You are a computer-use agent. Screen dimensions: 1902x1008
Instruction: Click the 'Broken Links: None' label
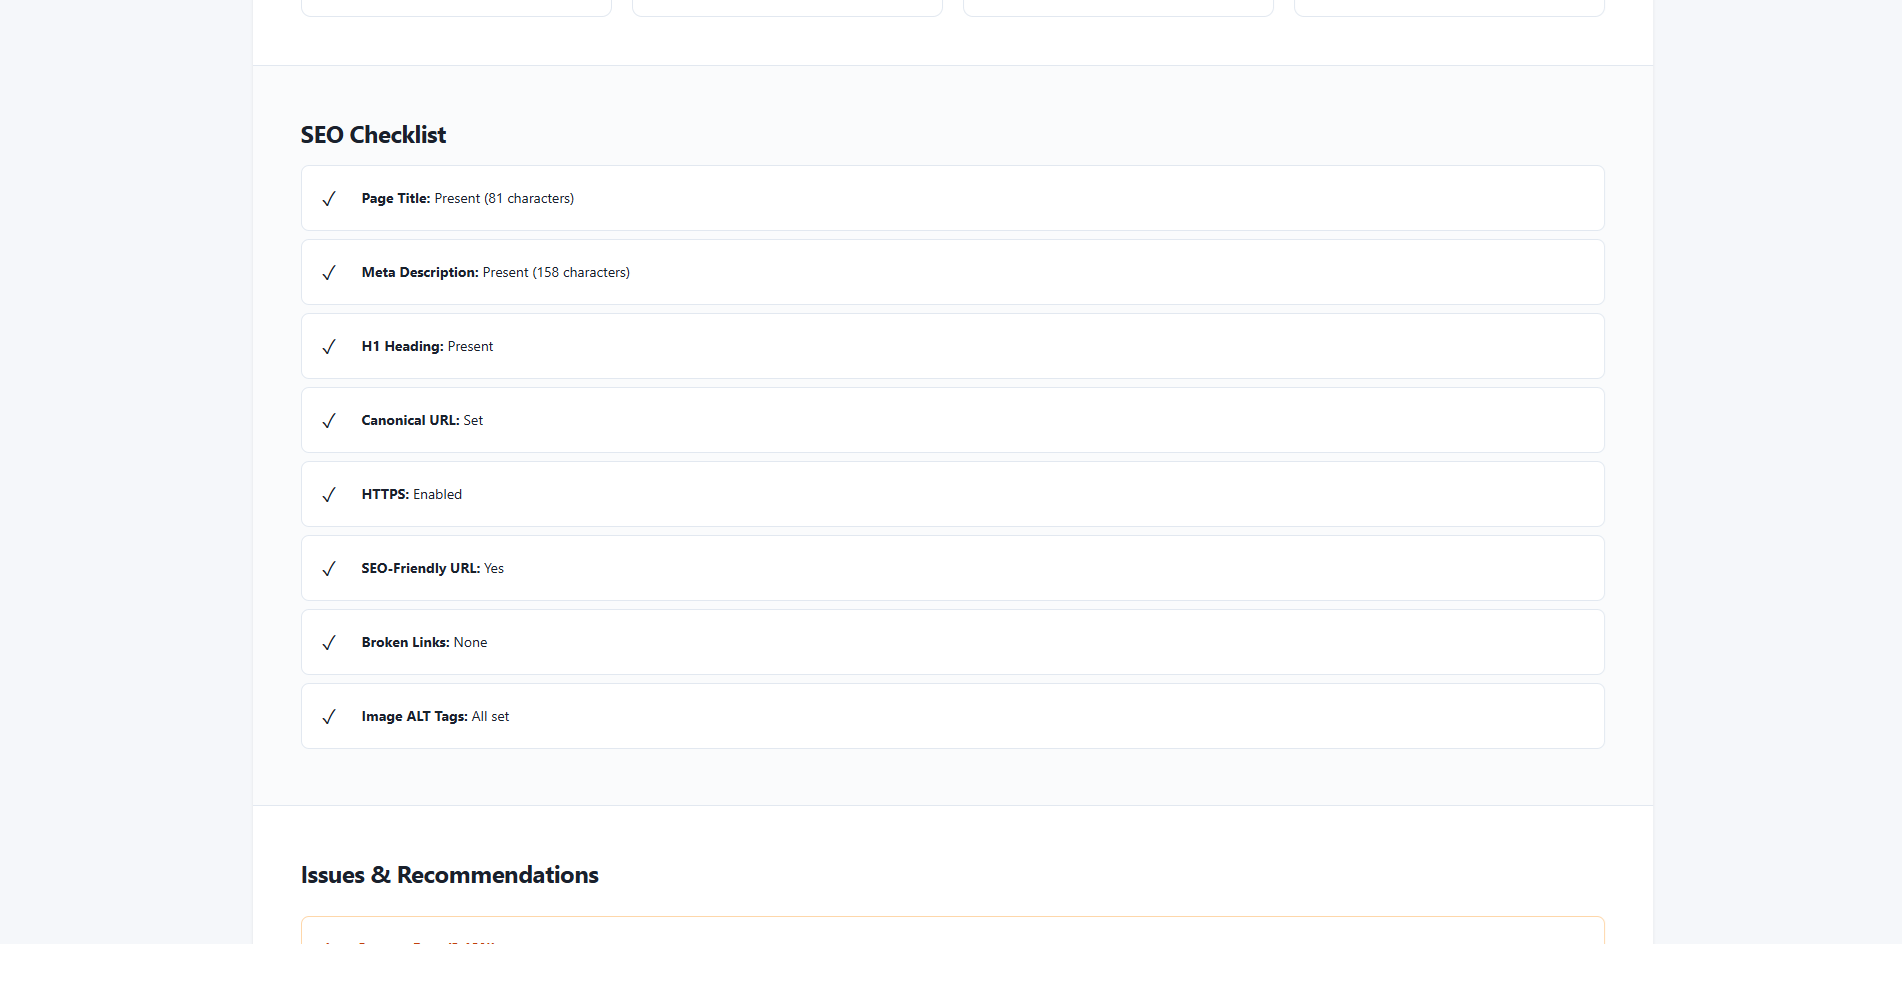click(x=424, y=643)
